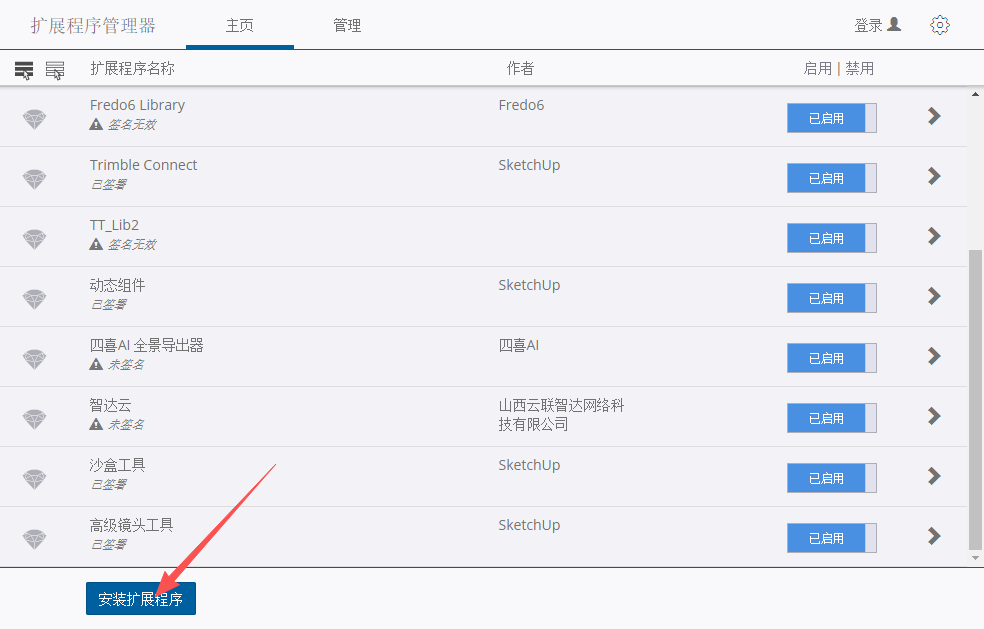984x629 pixels.
Task: Expand details chevron for Trimble Connect
Action: pos(934,176)
